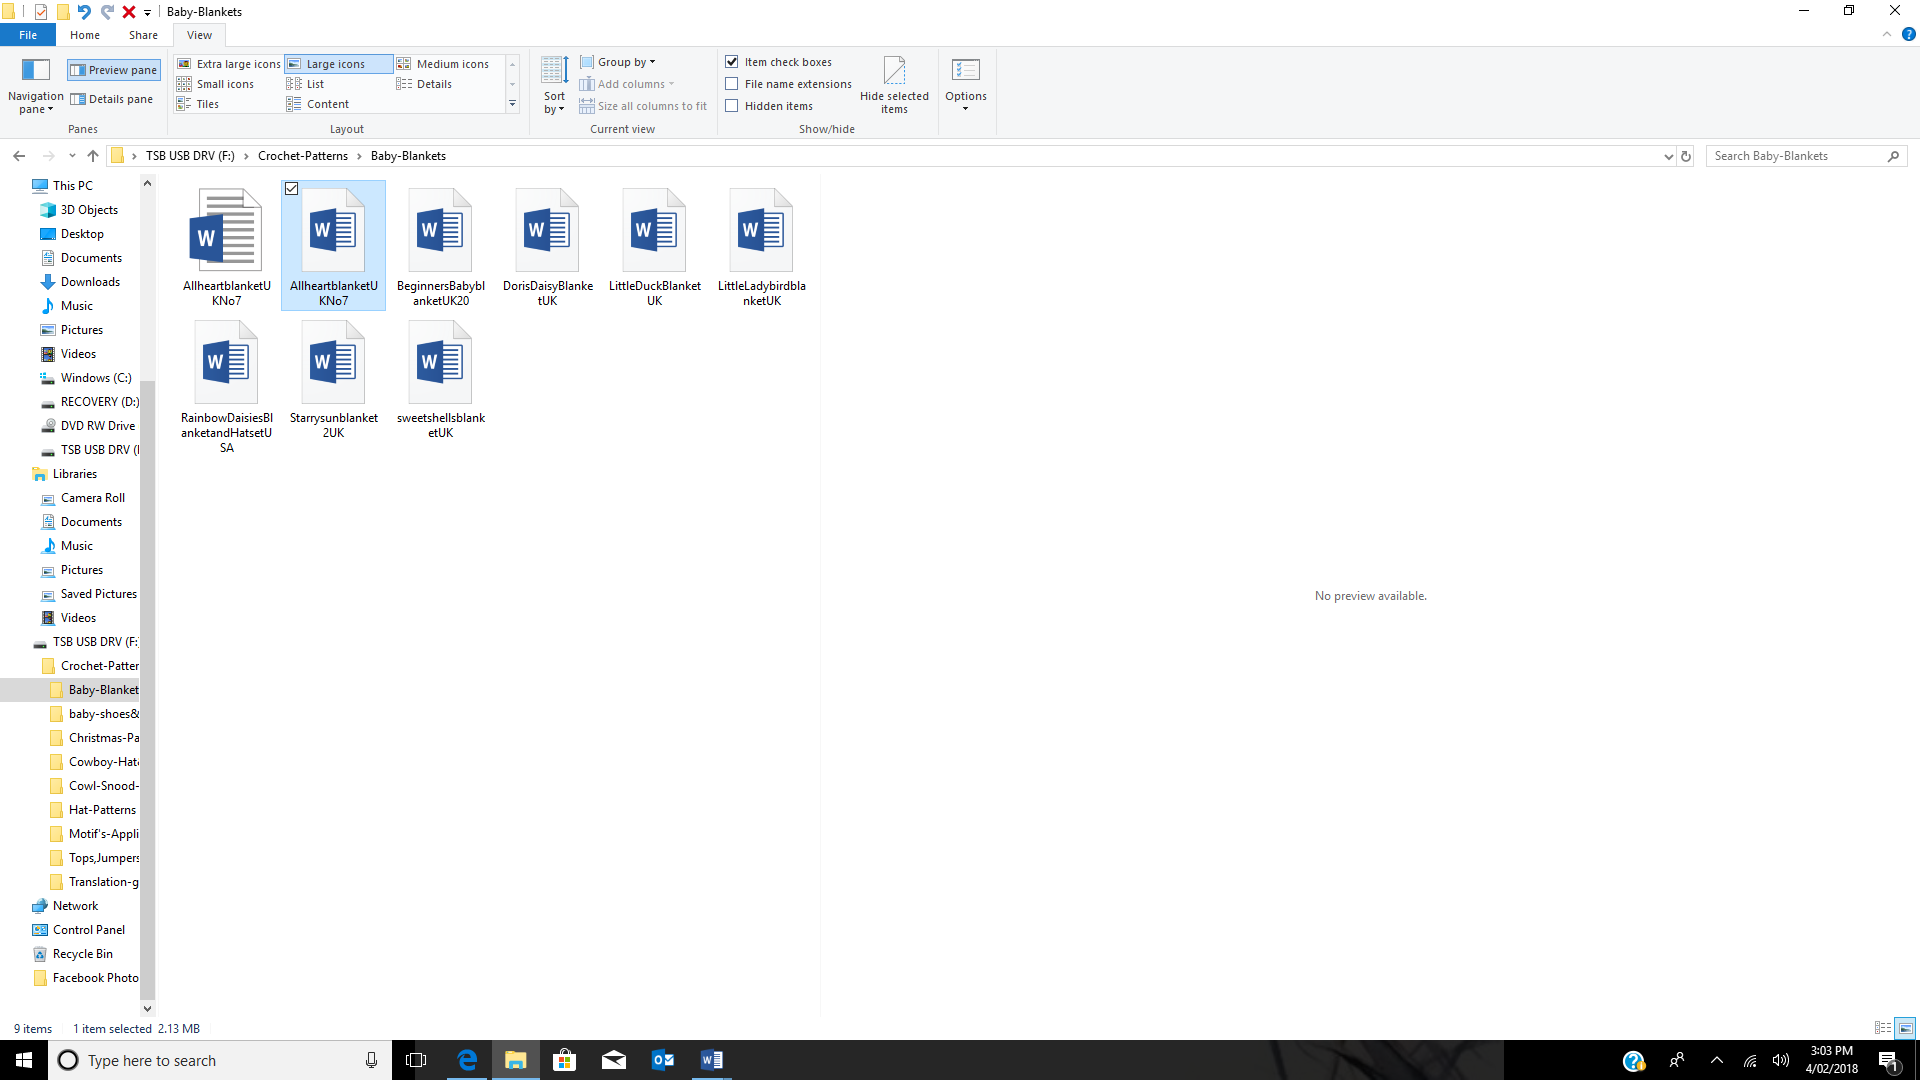Click the address bar refresh icon
The width and height of the screenshot is (1920, 1080).
1686,156
